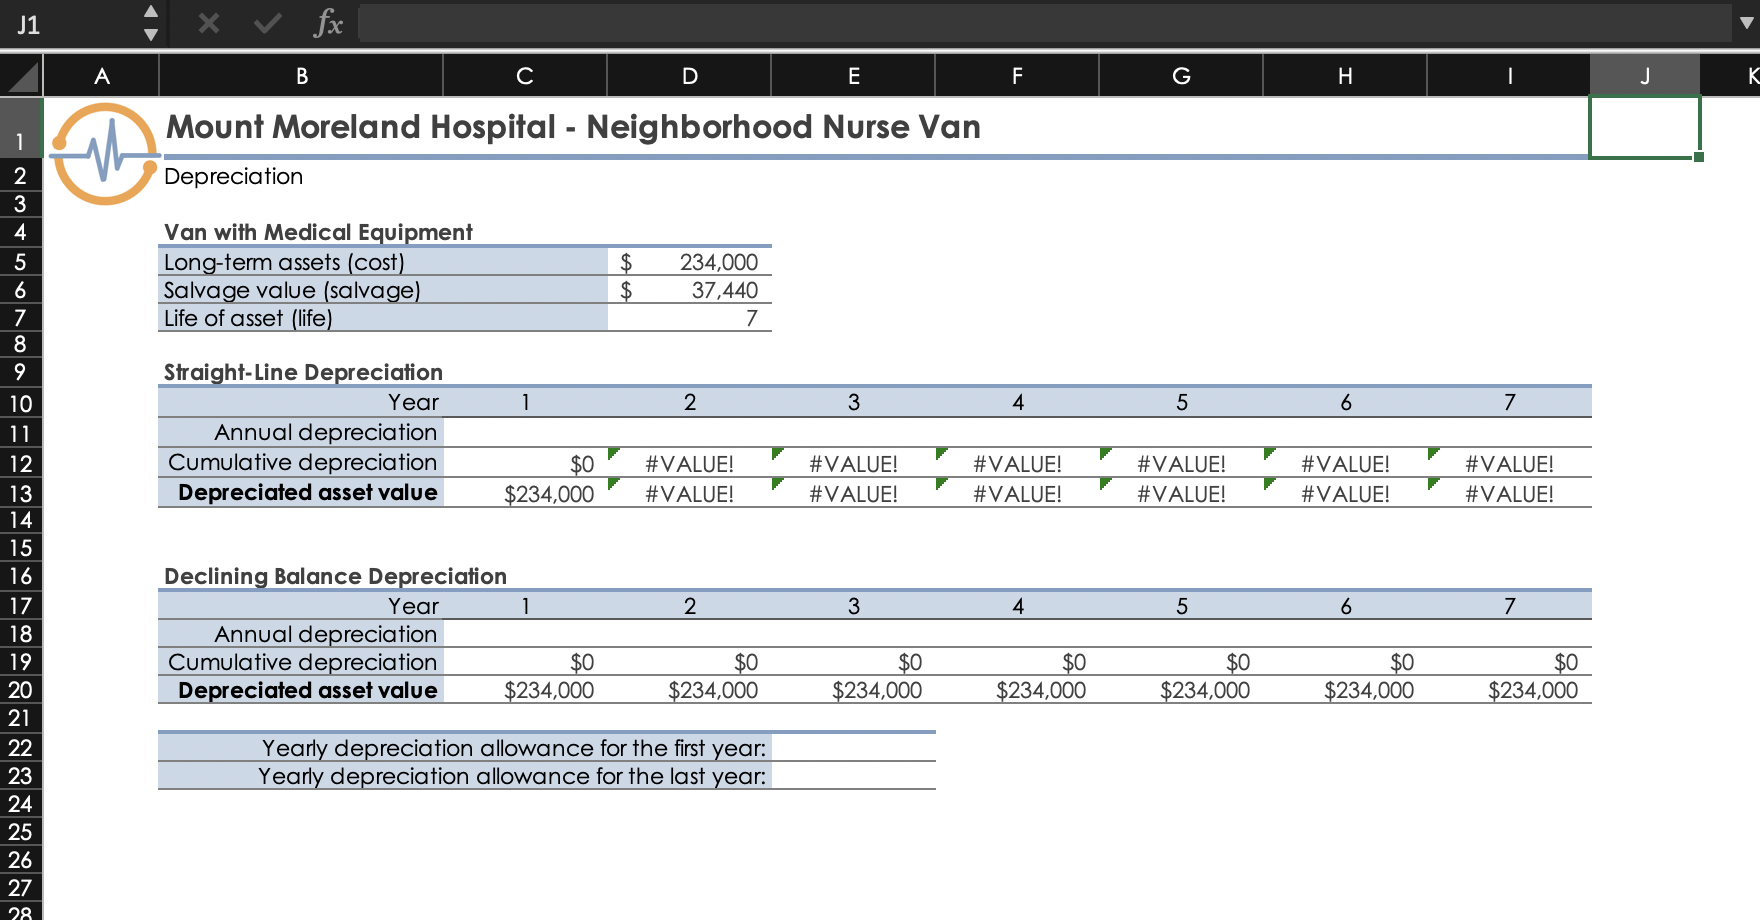Click into the formula bar input
This screenshot has height=920, width=1760.
1046,23
